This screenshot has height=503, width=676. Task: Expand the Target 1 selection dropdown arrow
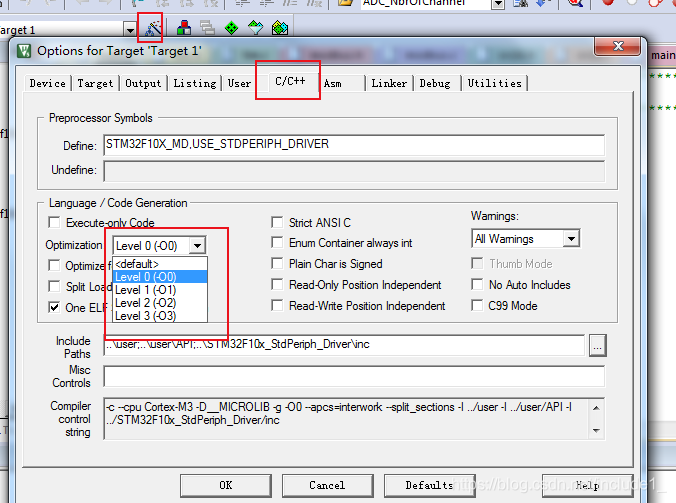pos(130,30)
